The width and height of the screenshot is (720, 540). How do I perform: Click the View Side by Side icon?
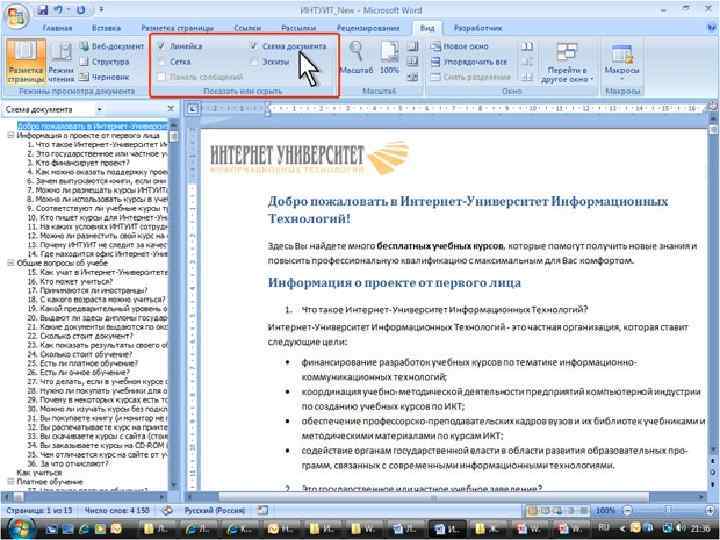tap(527, 46)
